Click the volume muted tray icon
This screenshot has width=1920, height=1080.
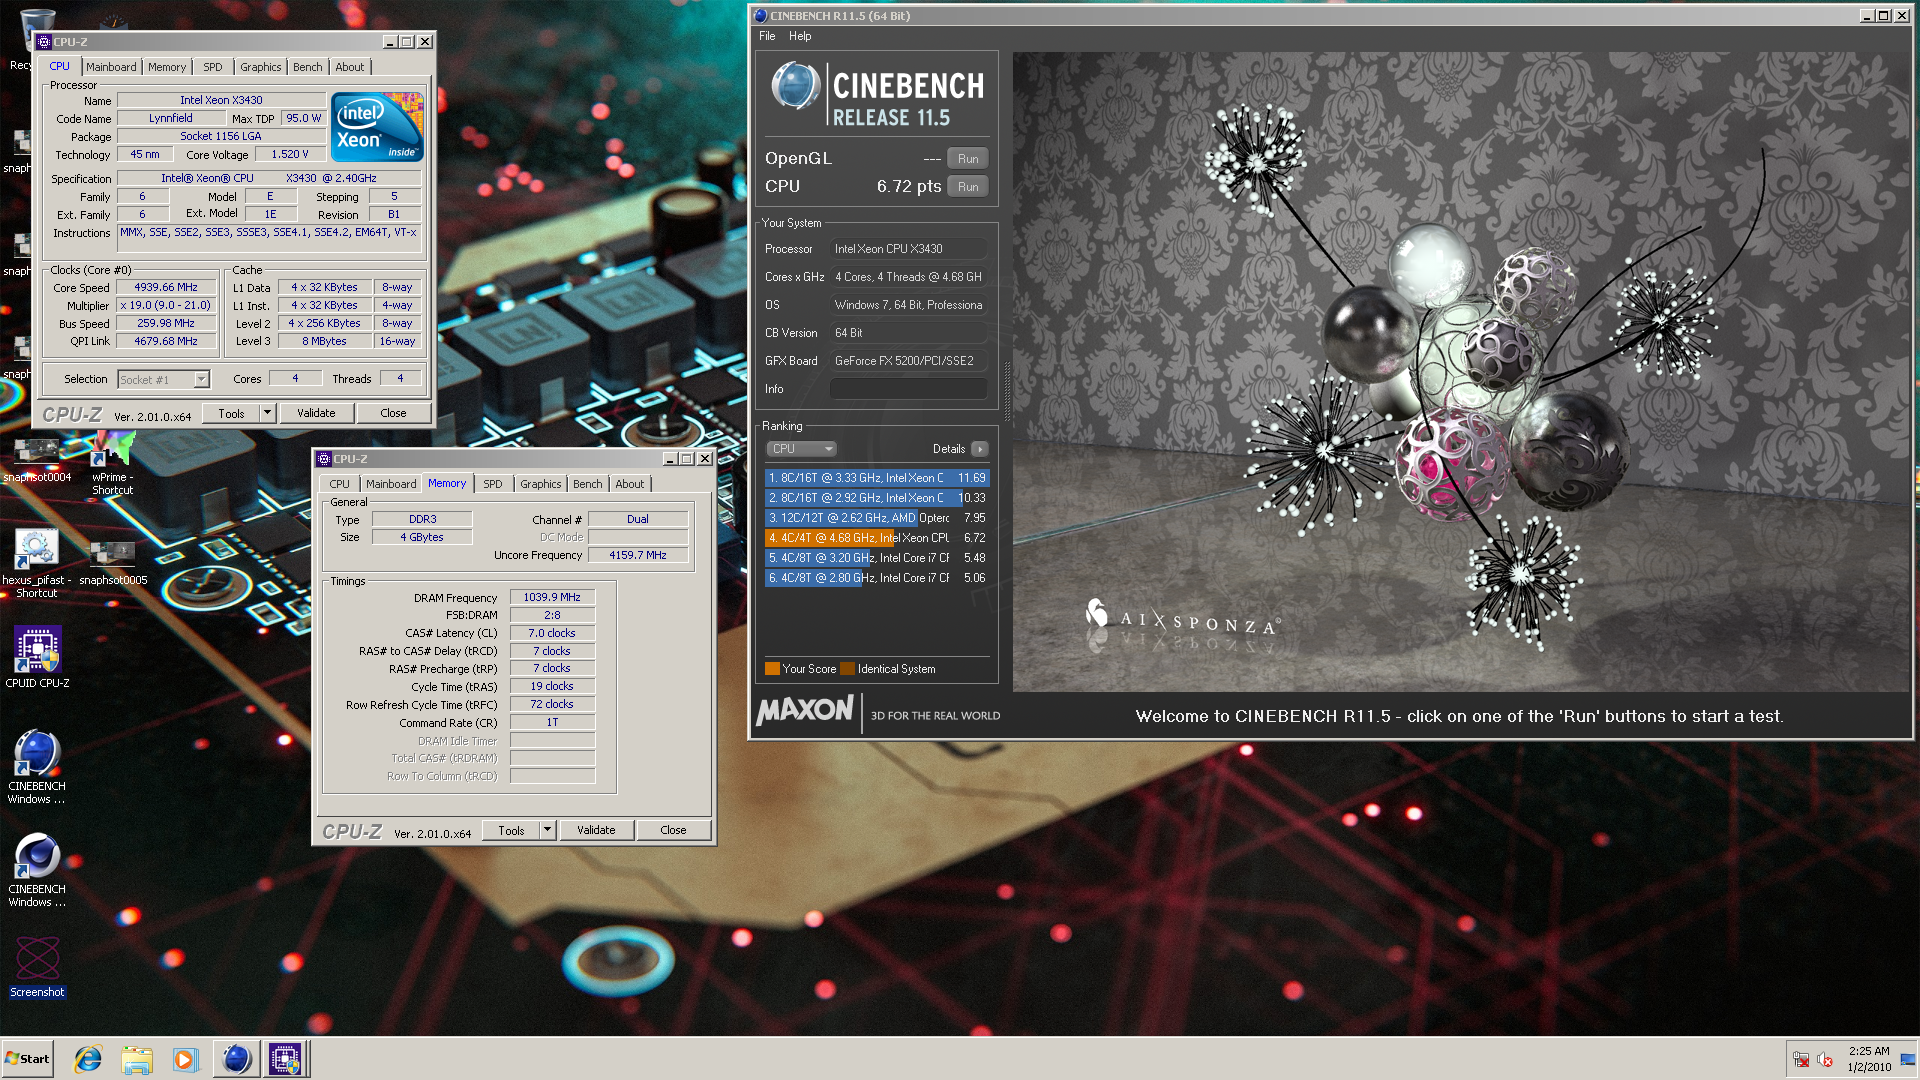point(1824,1060)
